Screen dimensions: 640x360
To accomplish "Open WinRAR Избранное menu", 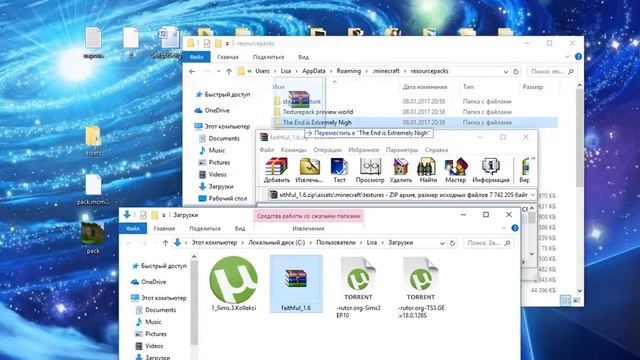I will (x=363, y=150).
